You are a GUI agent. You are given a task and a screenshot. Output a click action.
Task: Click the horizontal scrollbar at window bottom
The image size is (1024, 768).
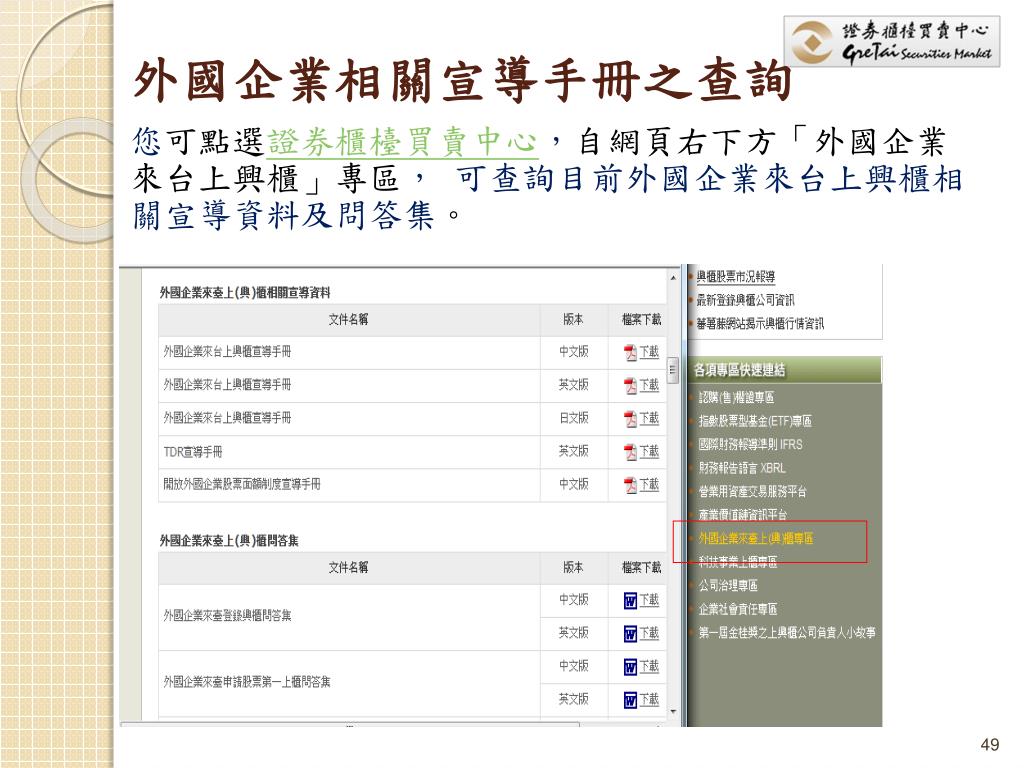(x=350, y=724)
